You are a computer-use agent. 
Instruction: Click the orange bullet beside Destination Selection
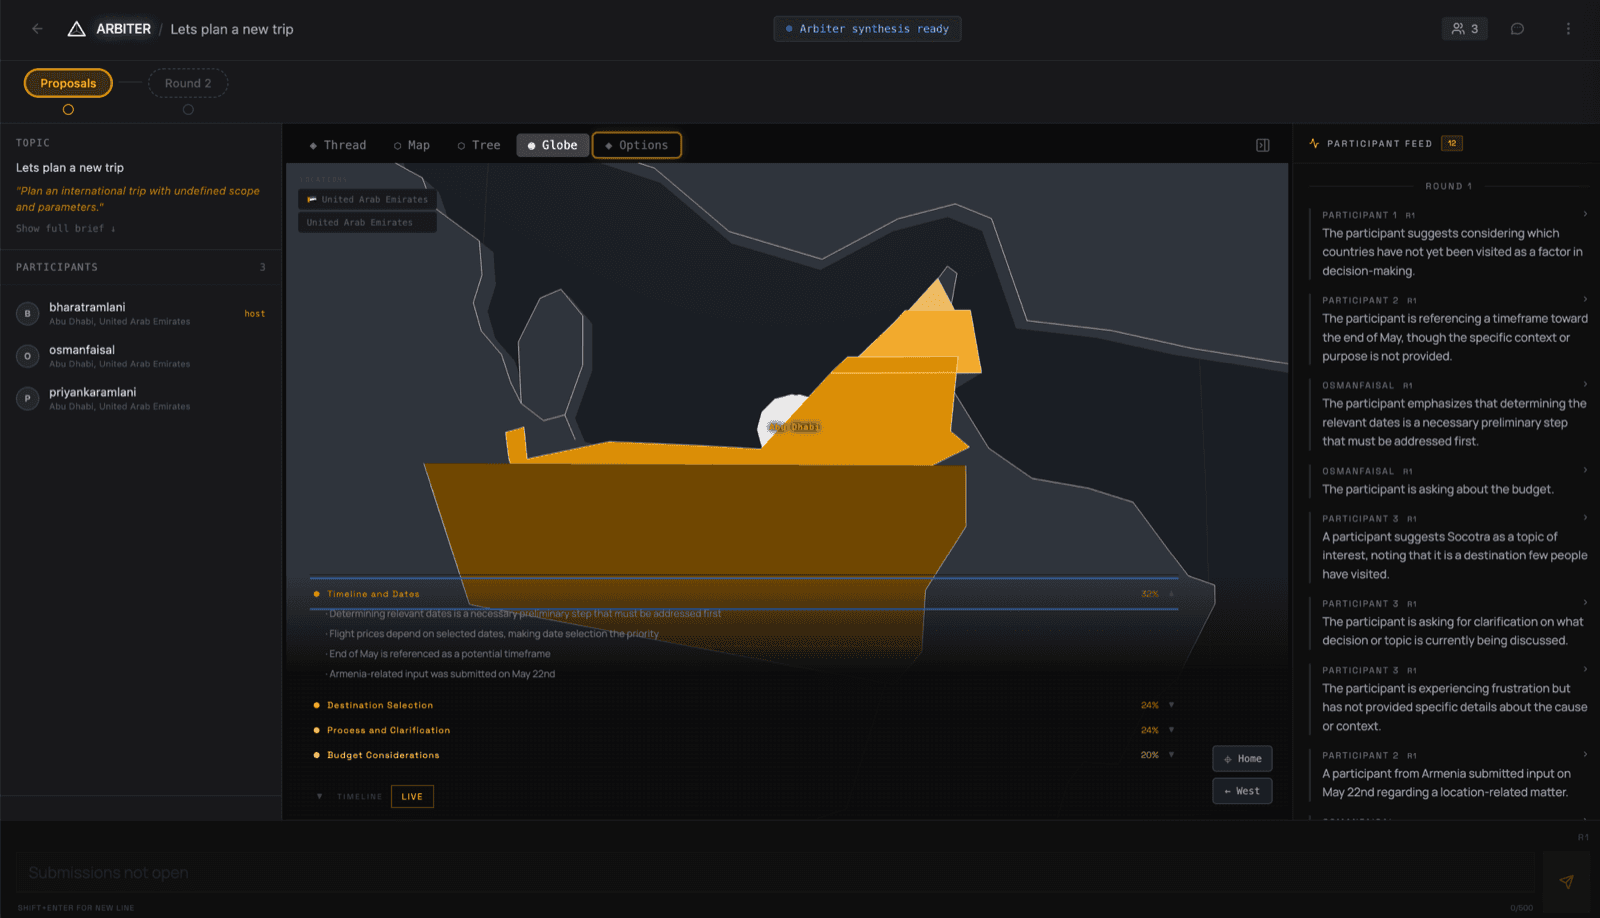[316, 705]
